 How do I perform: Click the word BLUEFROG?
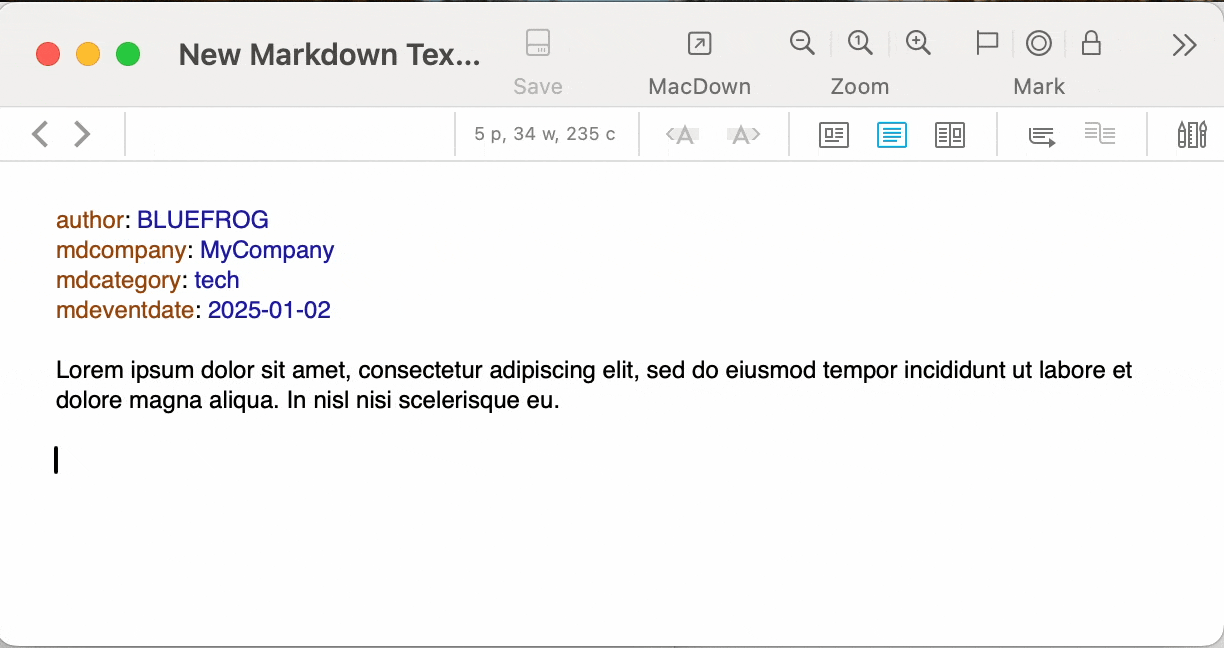point(203,220)
